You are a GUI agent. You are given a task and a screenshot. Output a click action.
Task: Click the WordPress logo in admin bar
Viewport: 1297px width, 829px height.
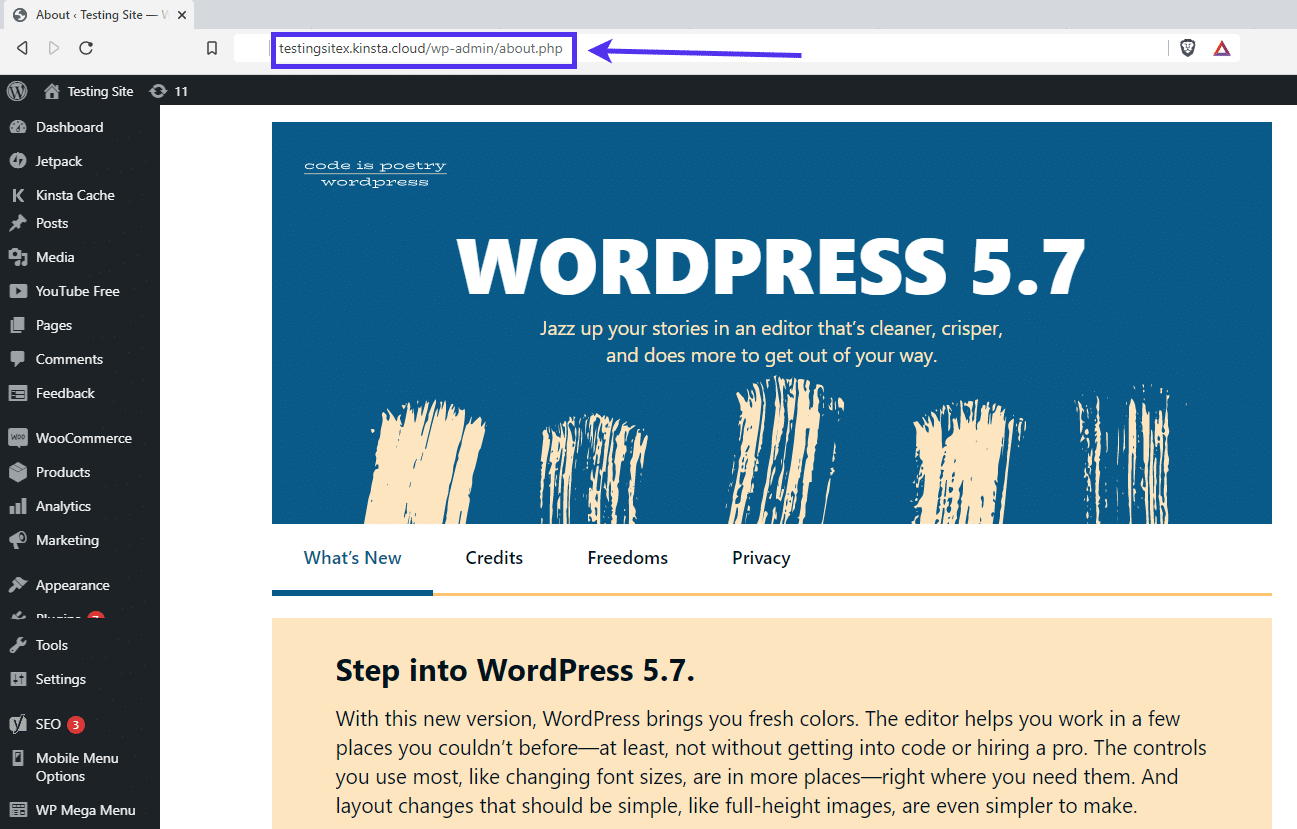[17, 91]
